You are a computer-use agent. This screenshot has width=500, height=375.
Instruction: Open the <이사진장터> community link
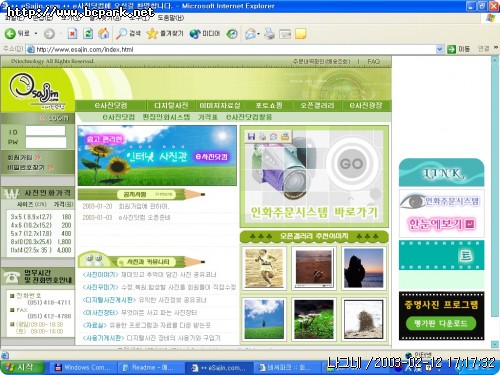[100, 313]
